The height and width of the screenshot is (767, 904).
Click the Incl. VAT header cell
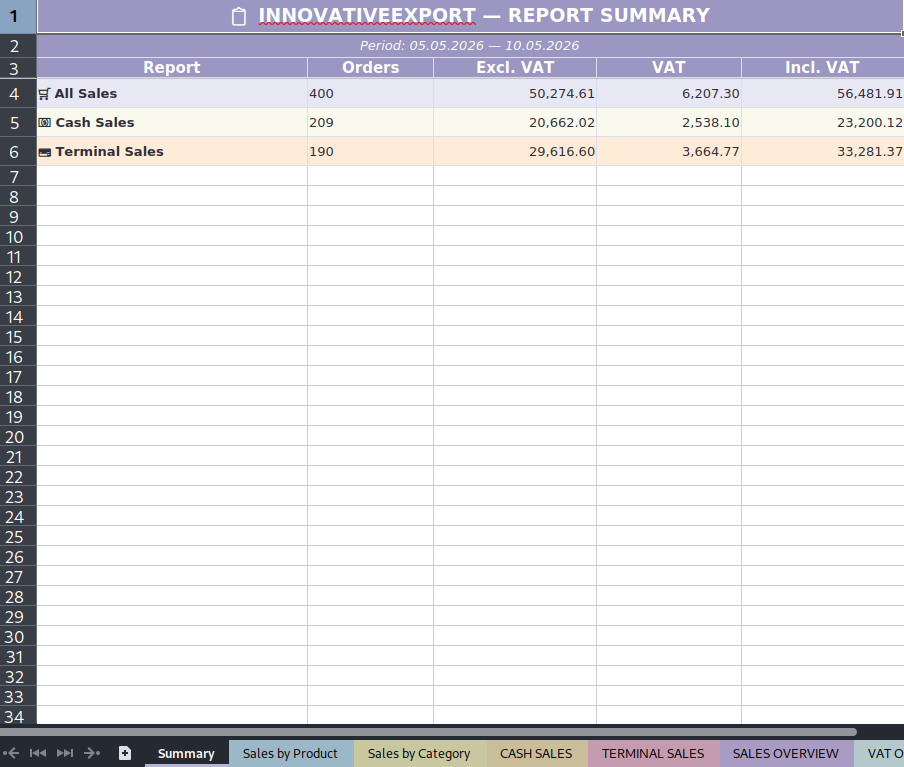[x=823, y=67]
